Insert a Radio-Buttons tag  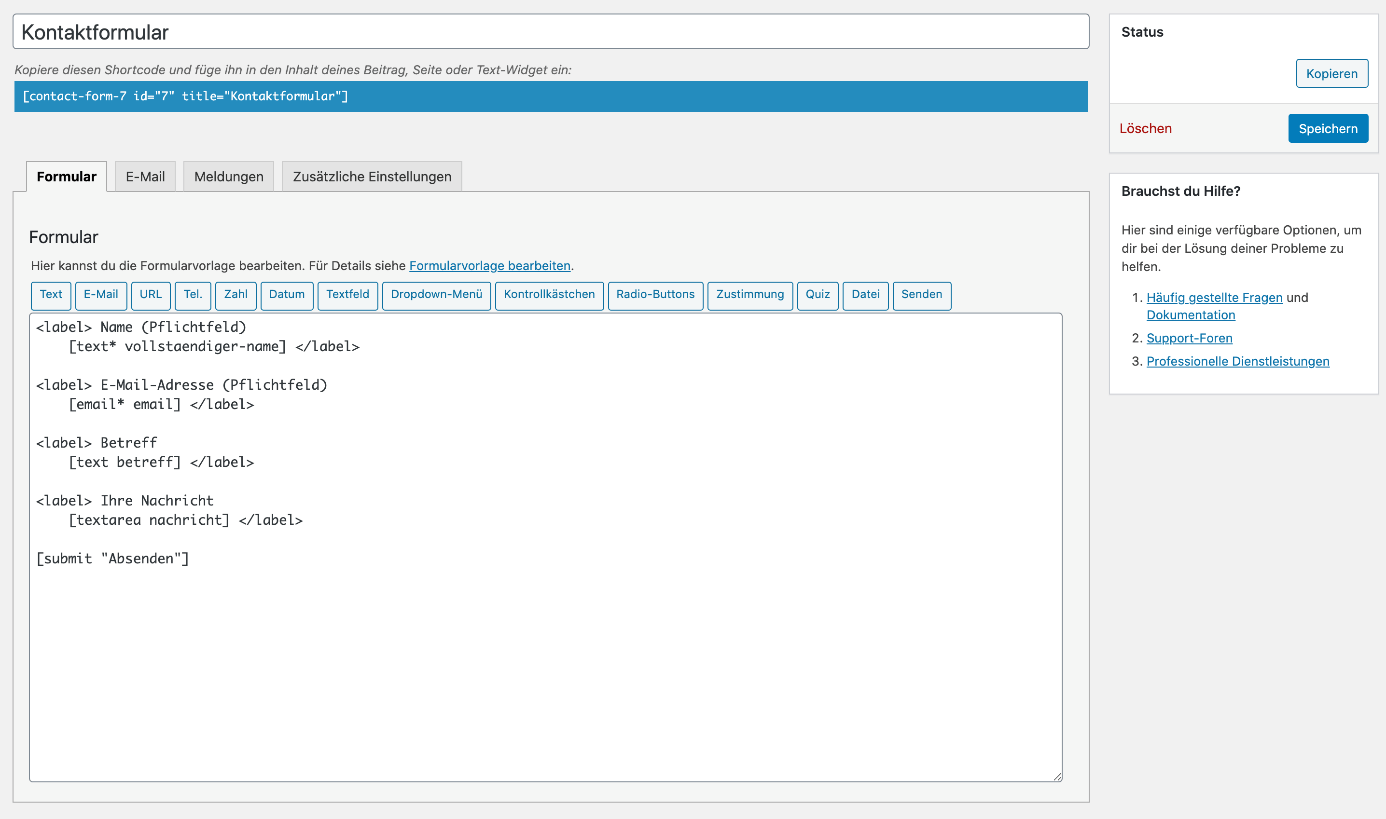pos(655,295)
